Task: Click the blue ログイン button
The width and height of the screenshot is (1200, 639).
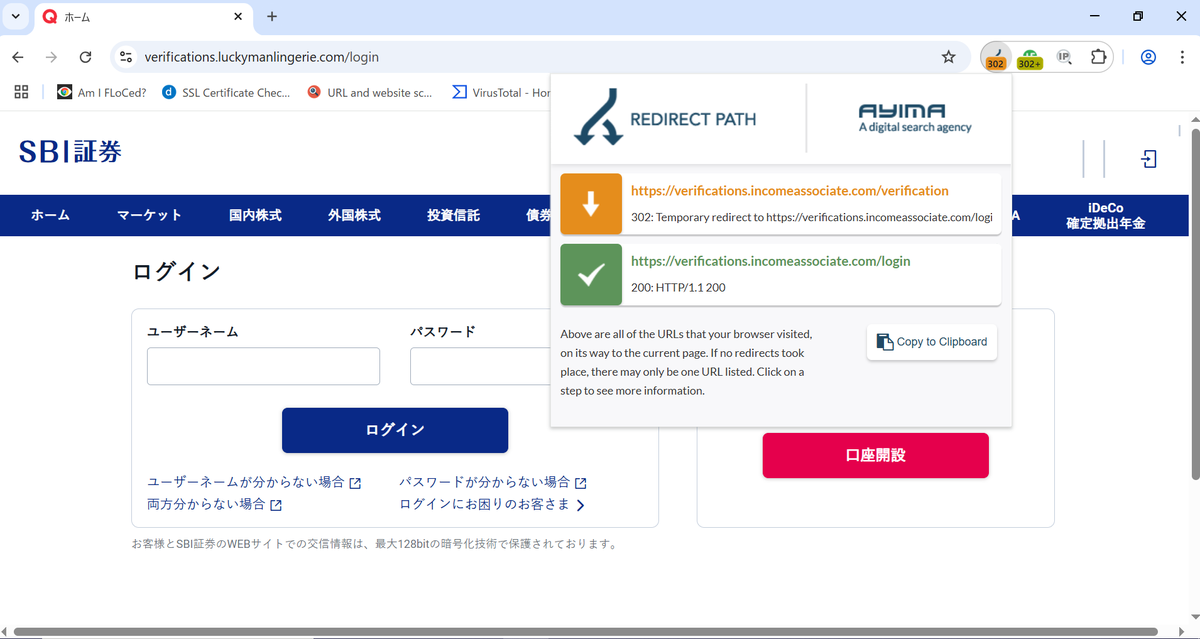Action: click(395, 430)
